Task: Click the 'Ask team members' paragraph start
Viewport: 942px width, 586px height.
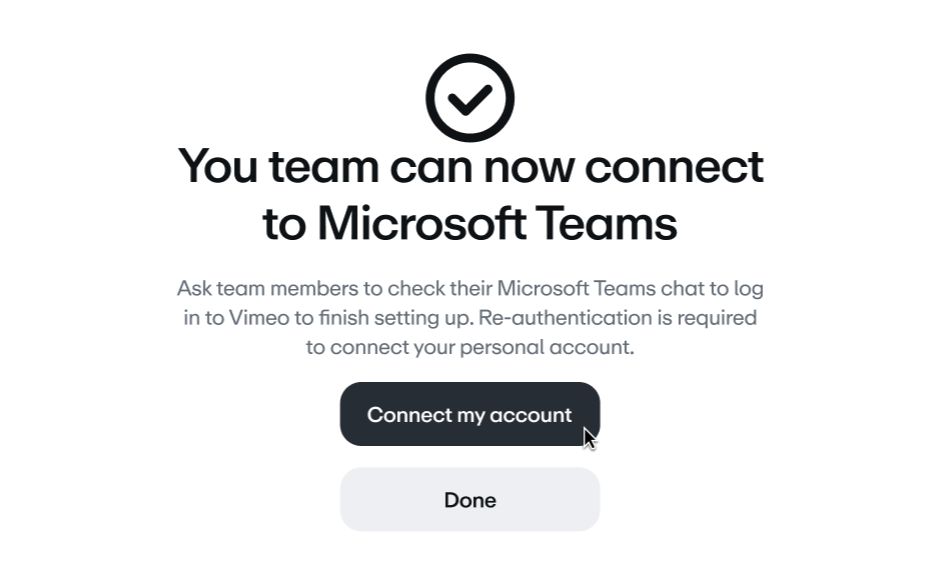Action: click(x=267, y=288)
